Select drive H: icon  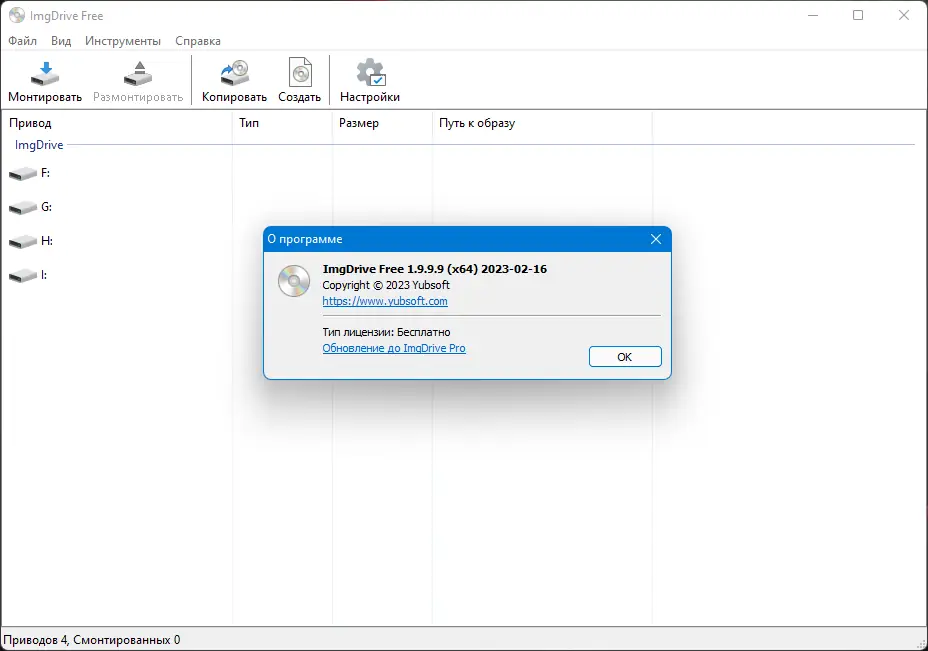pyautogui.click(x=23, y=241)
